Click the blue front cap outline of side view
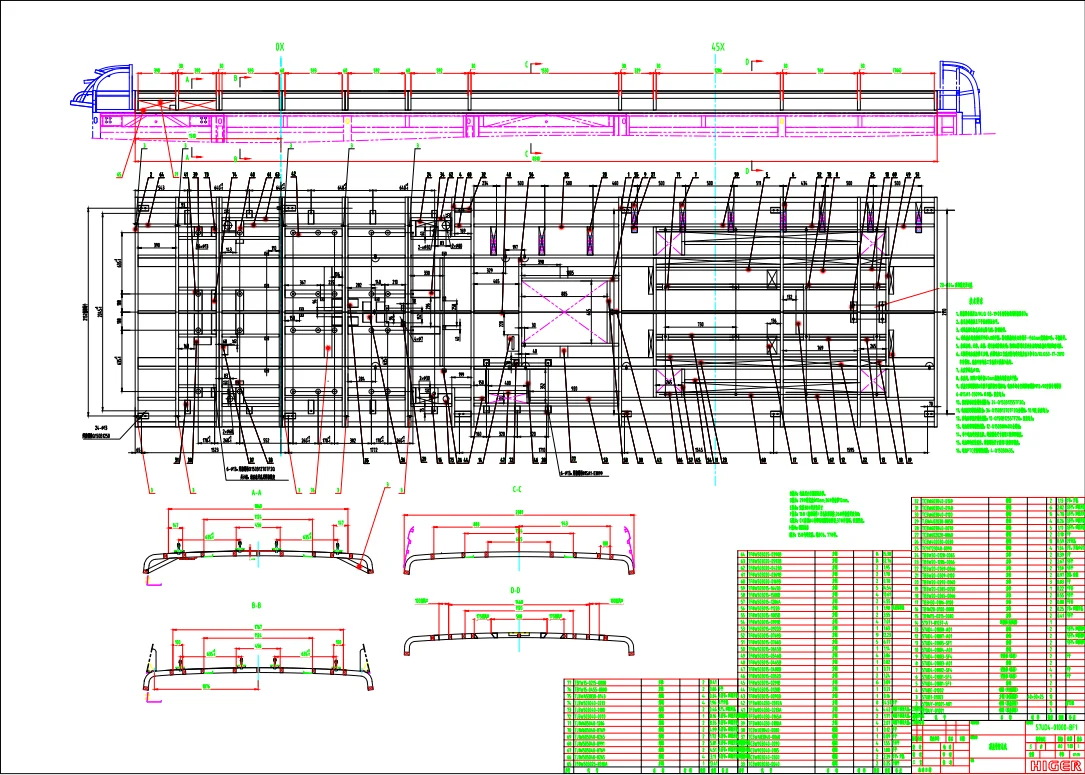Image resolution: width=1085 pixels, height=775 pixels. point(101,88)
